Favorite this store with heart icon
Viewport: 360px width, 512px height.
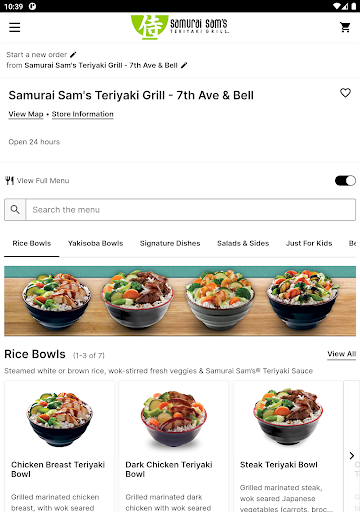(x=345, y=93)
